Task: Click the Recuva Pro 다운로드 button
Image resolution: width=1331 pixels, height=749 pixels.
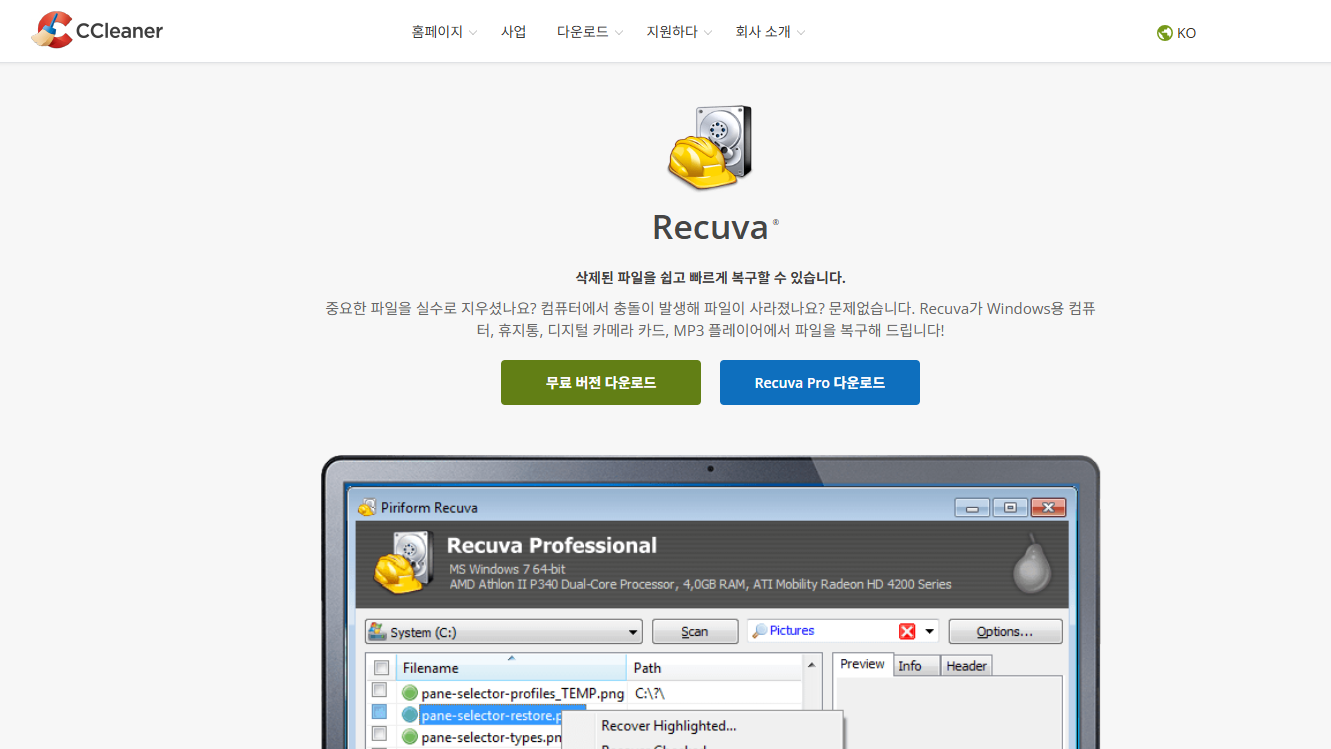Action: pyautogui.click(x=820, y=383)
